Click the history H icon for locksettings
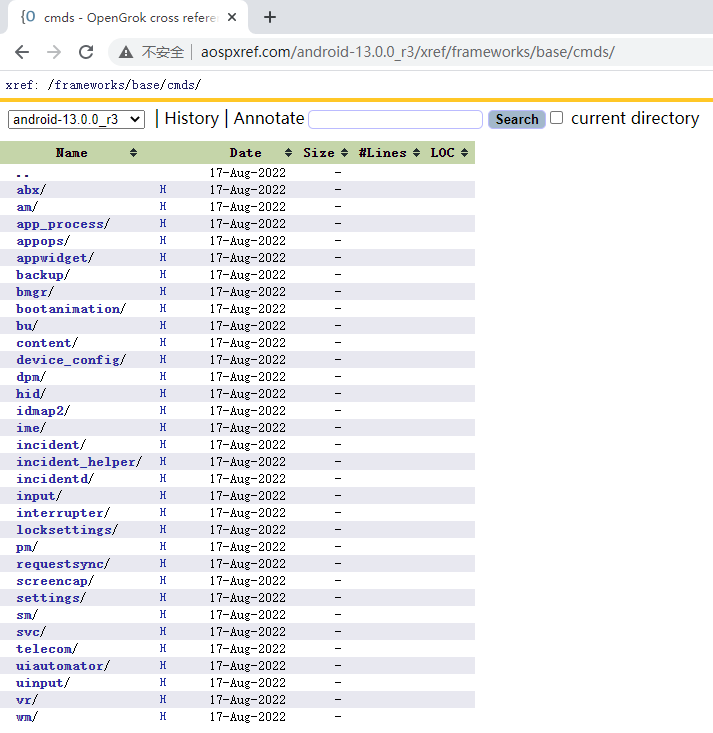This screenshot has width=713, height=733. (163, 529)
